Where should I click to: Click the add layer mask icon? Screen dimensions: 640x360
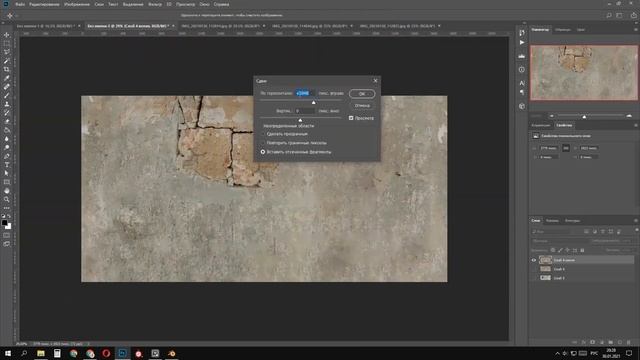tap(593, 342)
